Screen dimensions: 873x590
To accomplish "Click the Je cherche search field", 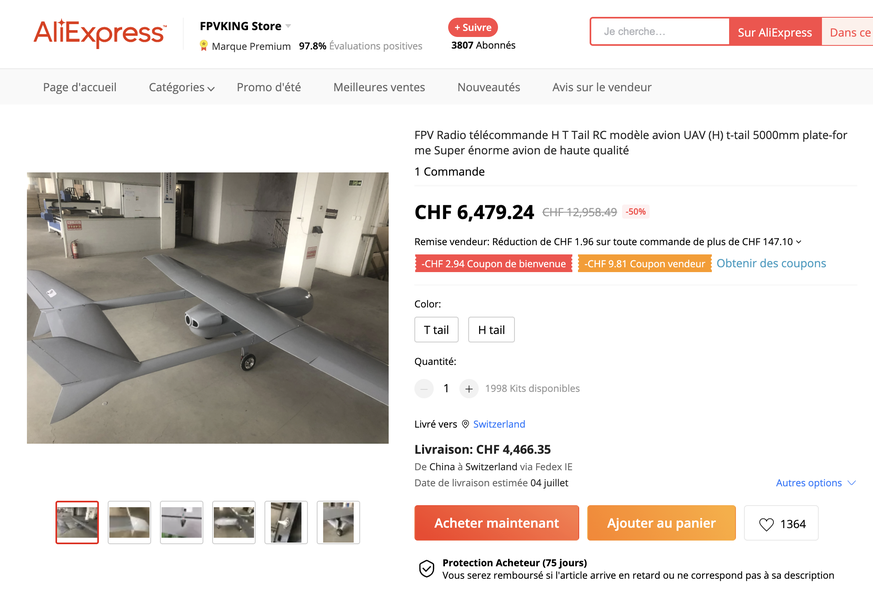I will point(659,32).
